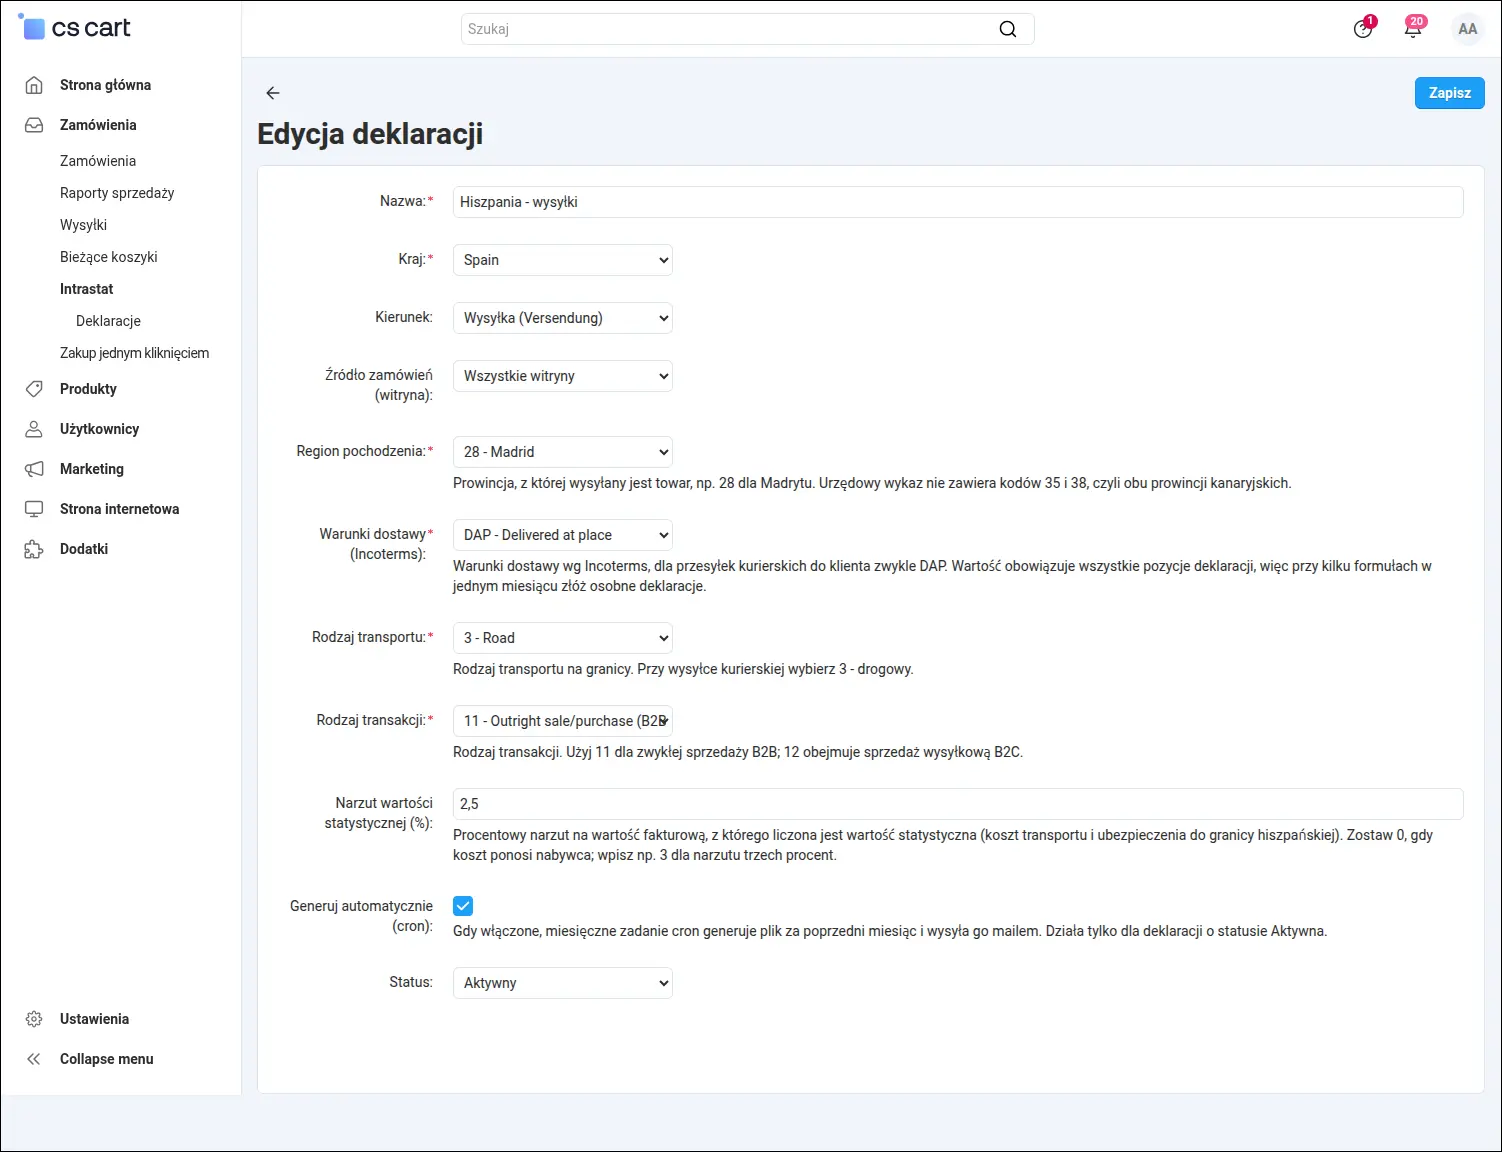Click the gear icon beside Ustawienia
1502x1152 pixels.
[x=34, y=1019]
